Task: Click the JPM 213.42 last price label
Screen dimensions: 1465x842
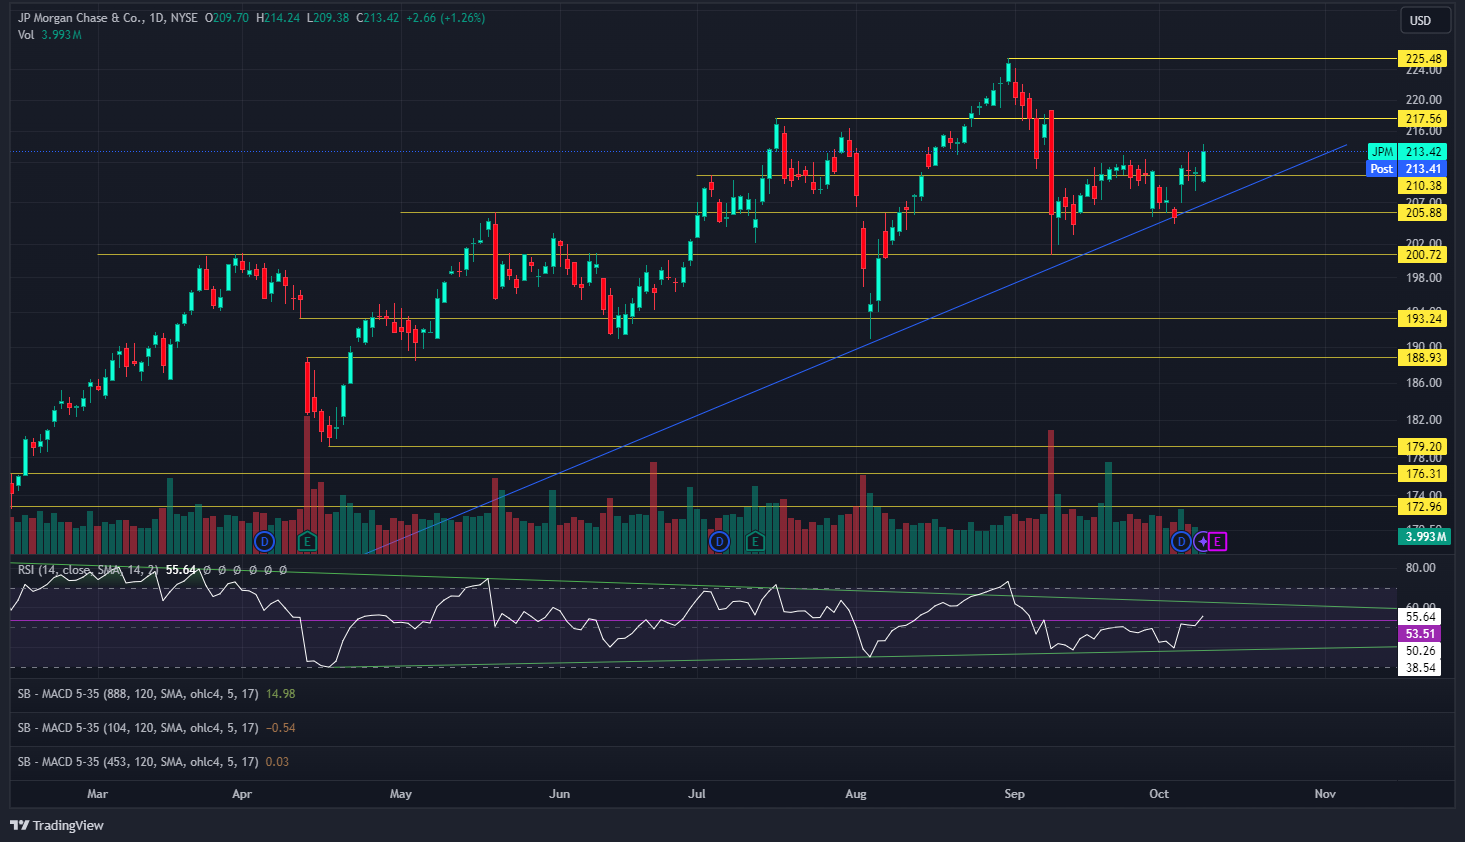Action: point(1407,152)
